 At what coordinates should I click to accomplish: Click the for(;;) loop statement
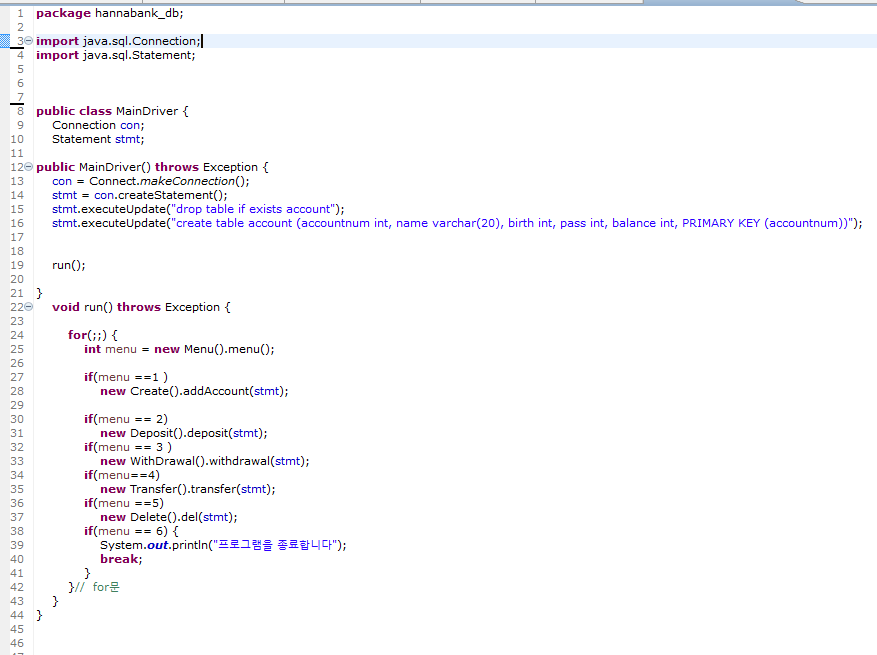(x=93, y=335)
